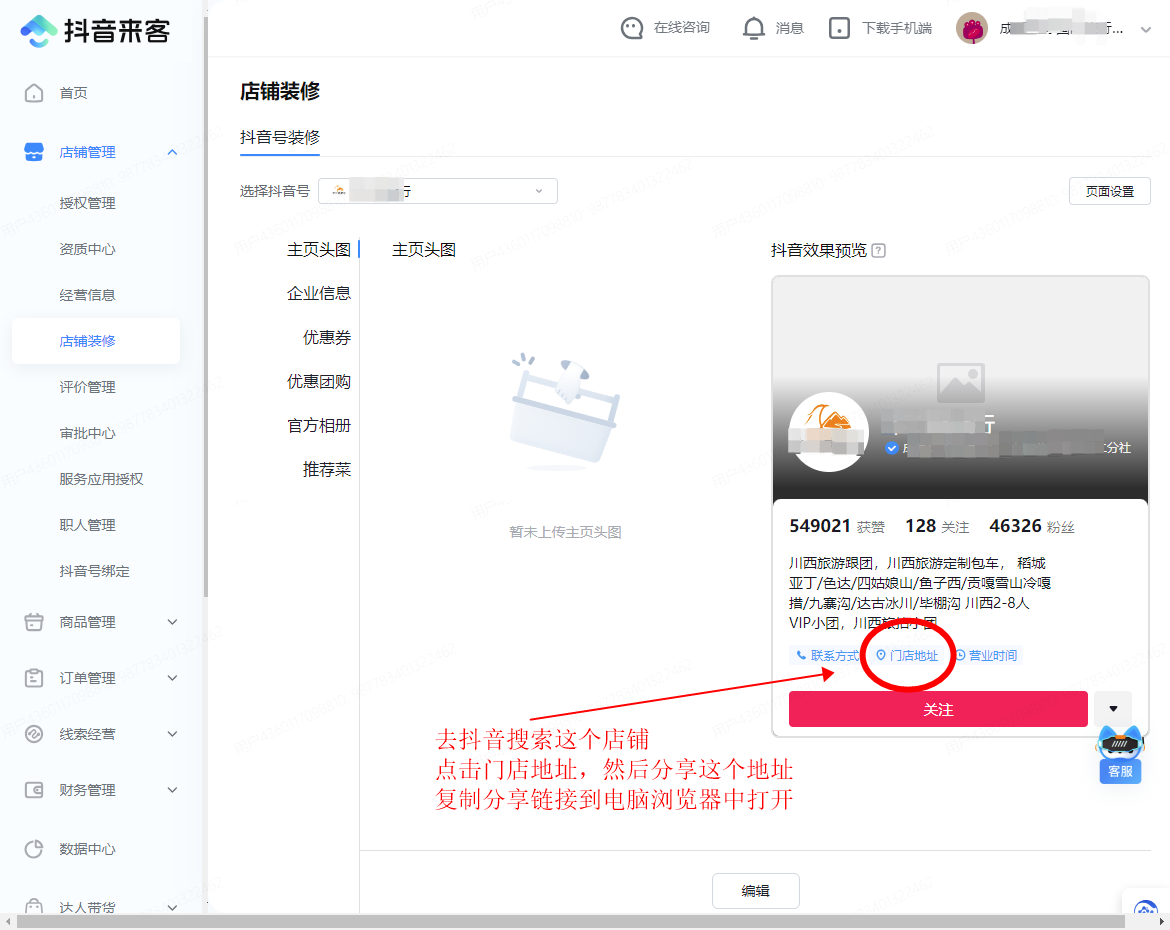Viewport: 1170px width, 930px height.
Task: Open dropdown arrow next to 关注 button
Action: coord(1113,708)
